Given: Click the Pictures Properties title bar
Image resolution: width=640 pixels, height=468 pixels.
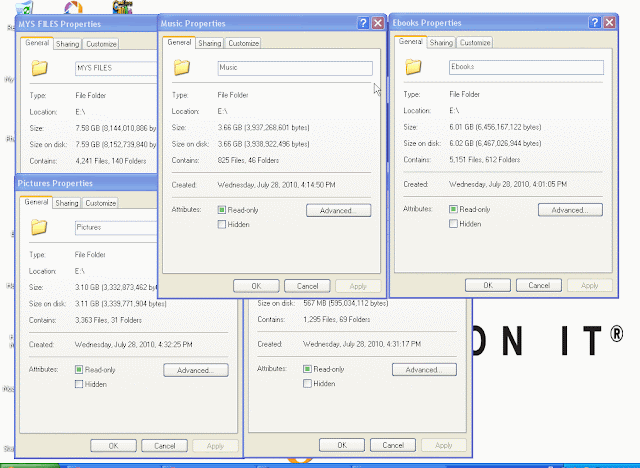Looking at the screenshot, I should coord(87,183).
